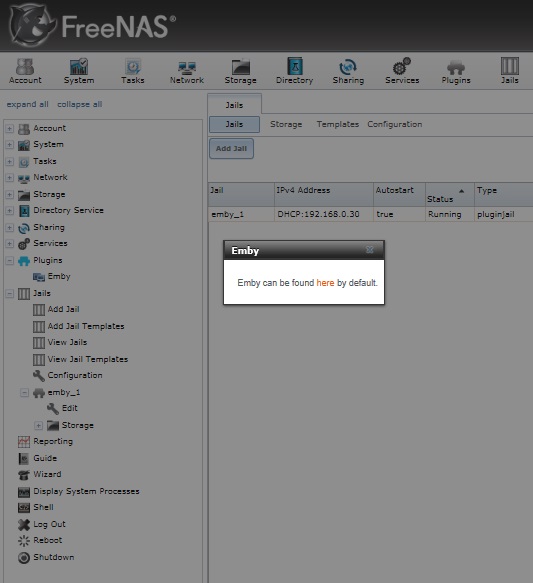The width and height of the screenshot is (533, 583).
Task: Switch to the Configuration tab
Action: coord(395,124)
